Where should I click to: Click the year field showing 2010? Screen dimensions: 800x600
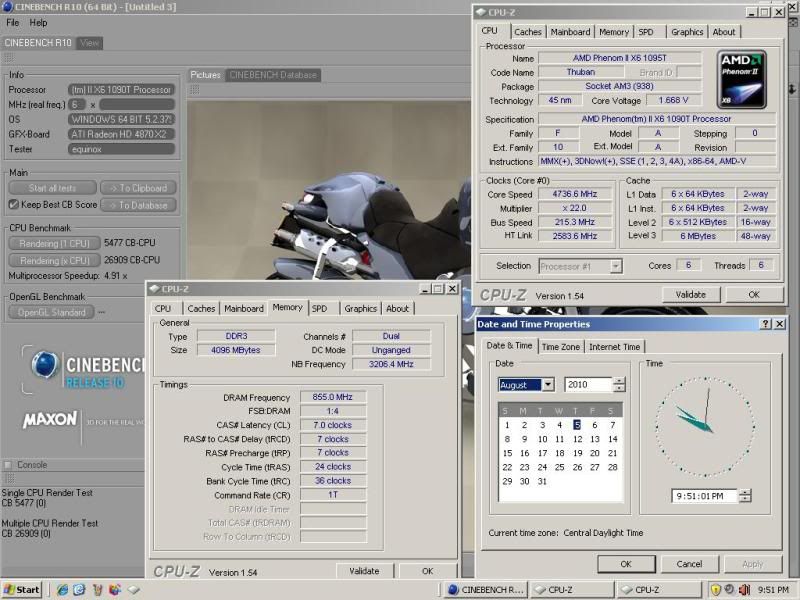click(x=588, y=385)
